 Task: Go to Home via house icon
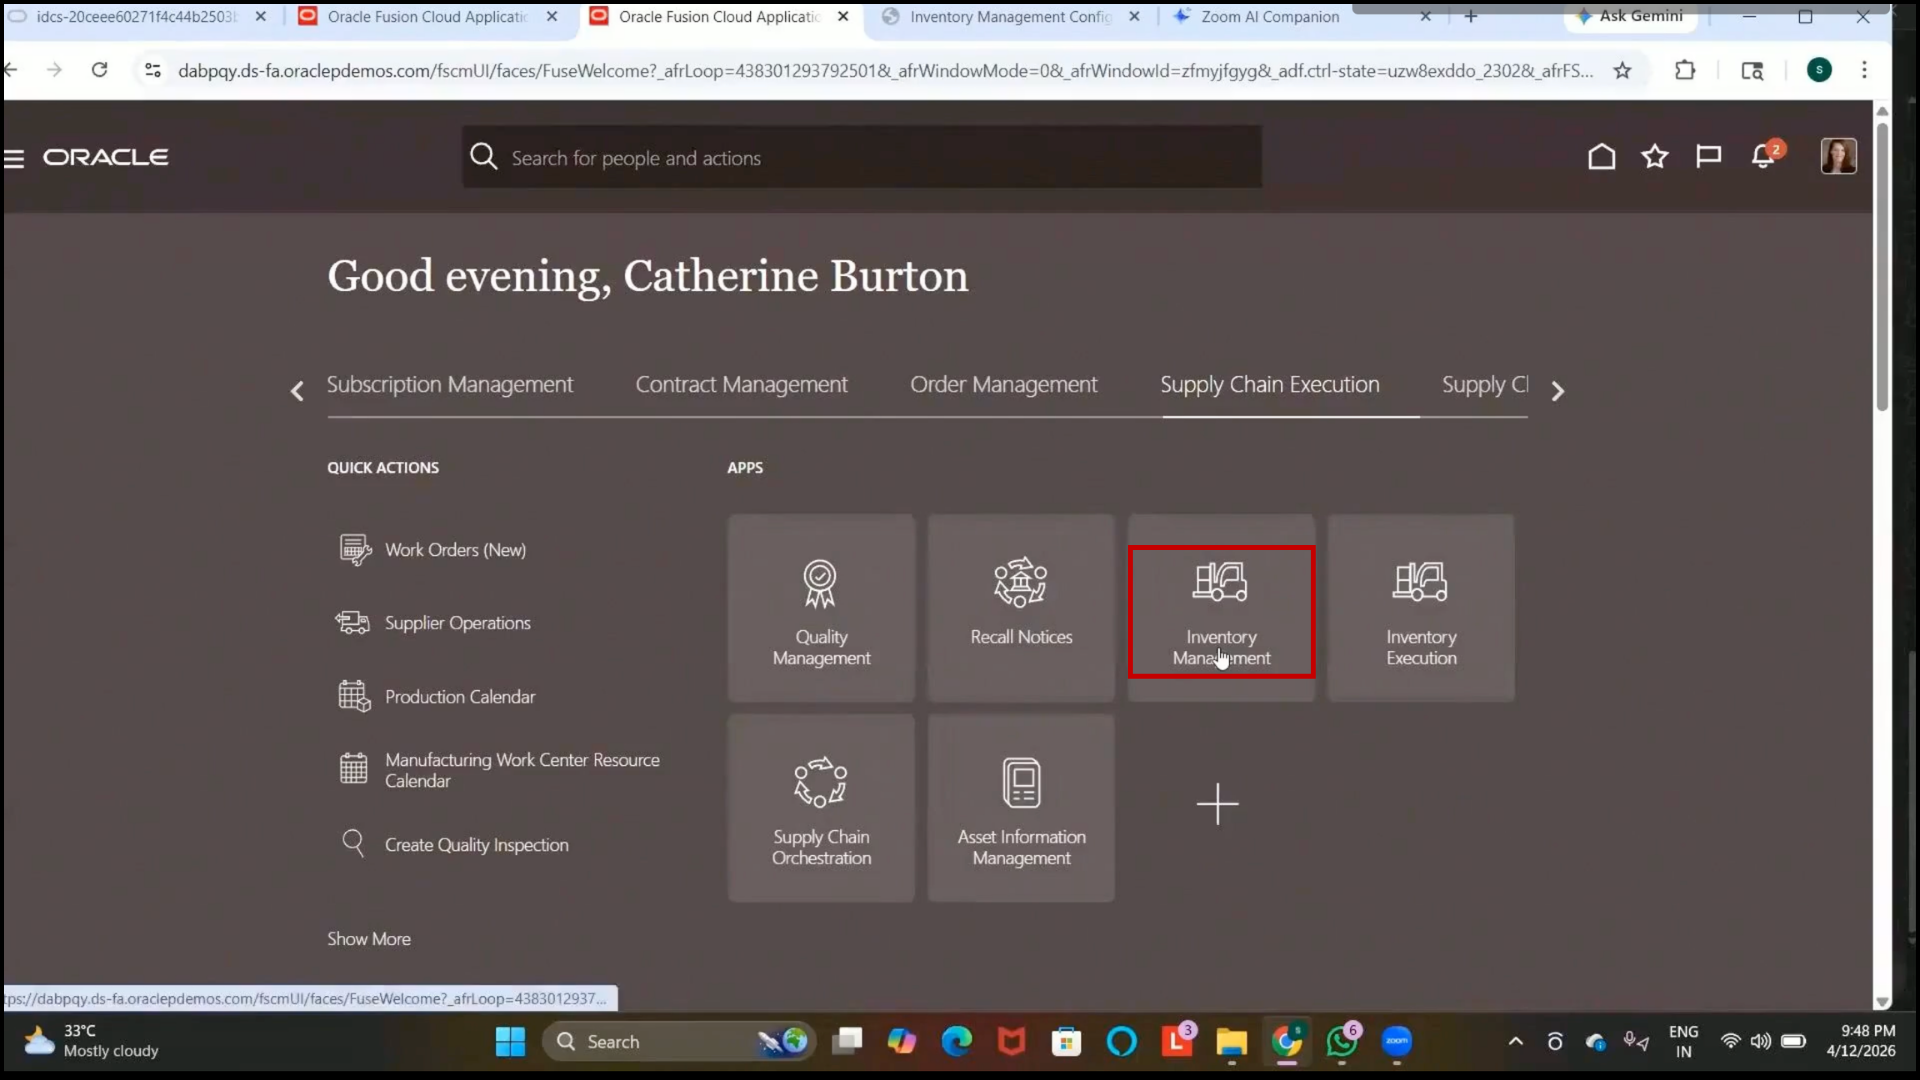pos(1601,157)
